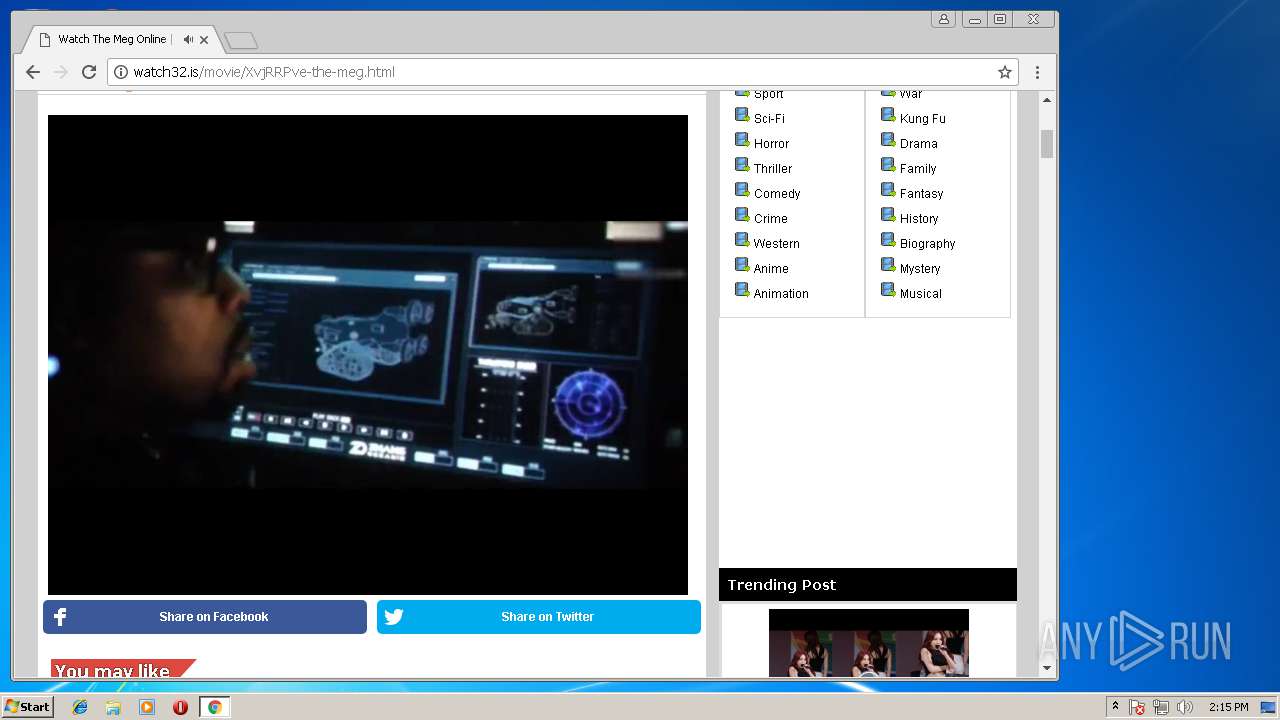Click icon beside Kung Fu genre
1280x720 pixels.
pos(888,115)
